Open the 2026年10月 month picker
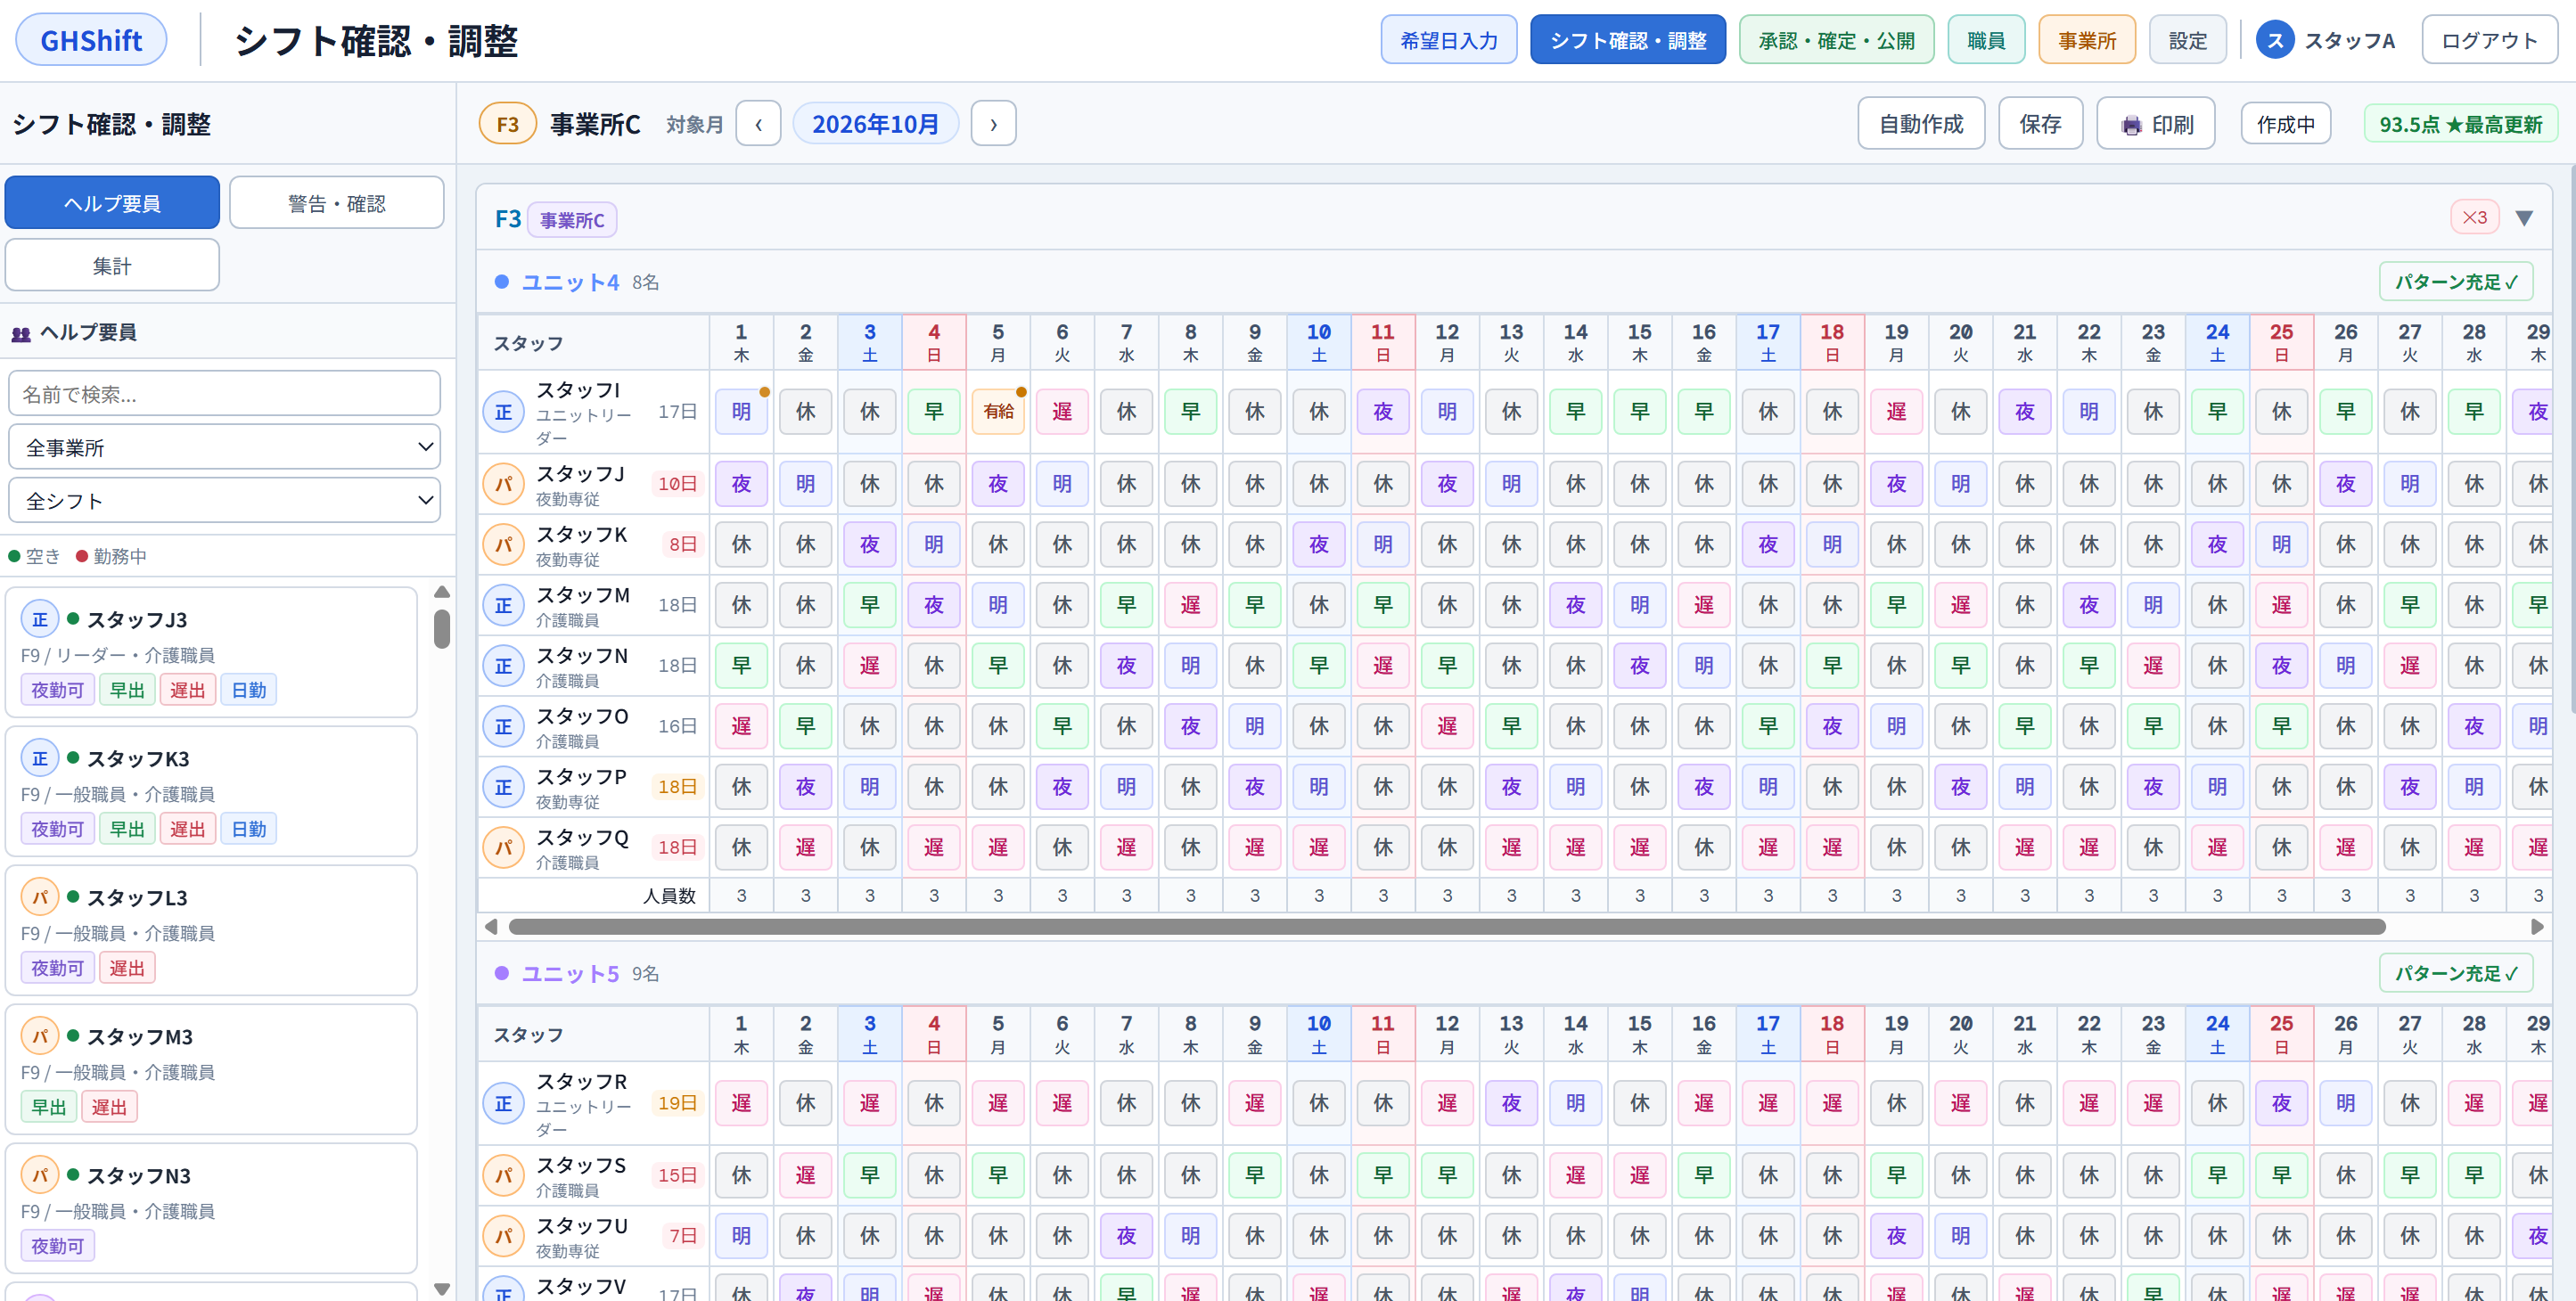The height and width of the screenshot is (1301, 2576). pyautogui.click(x=876, y=124)
